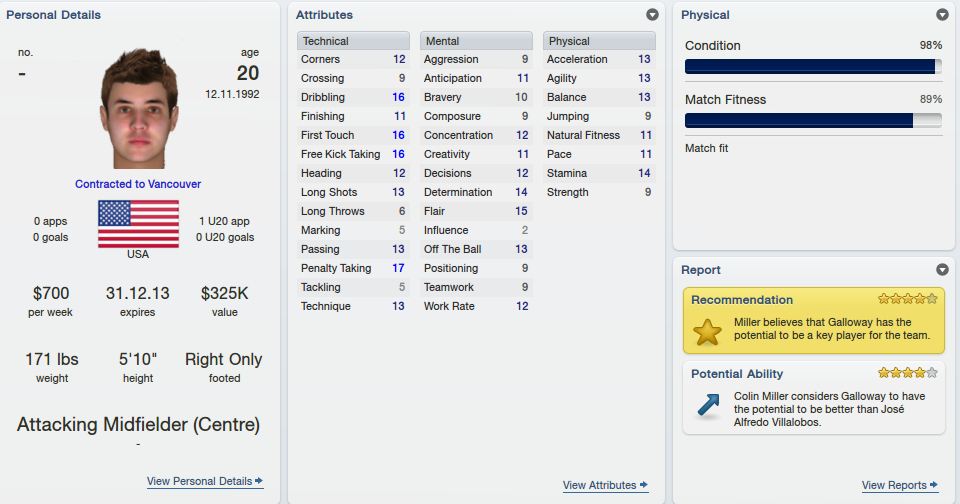Select the Mental attributes column header

476,40
